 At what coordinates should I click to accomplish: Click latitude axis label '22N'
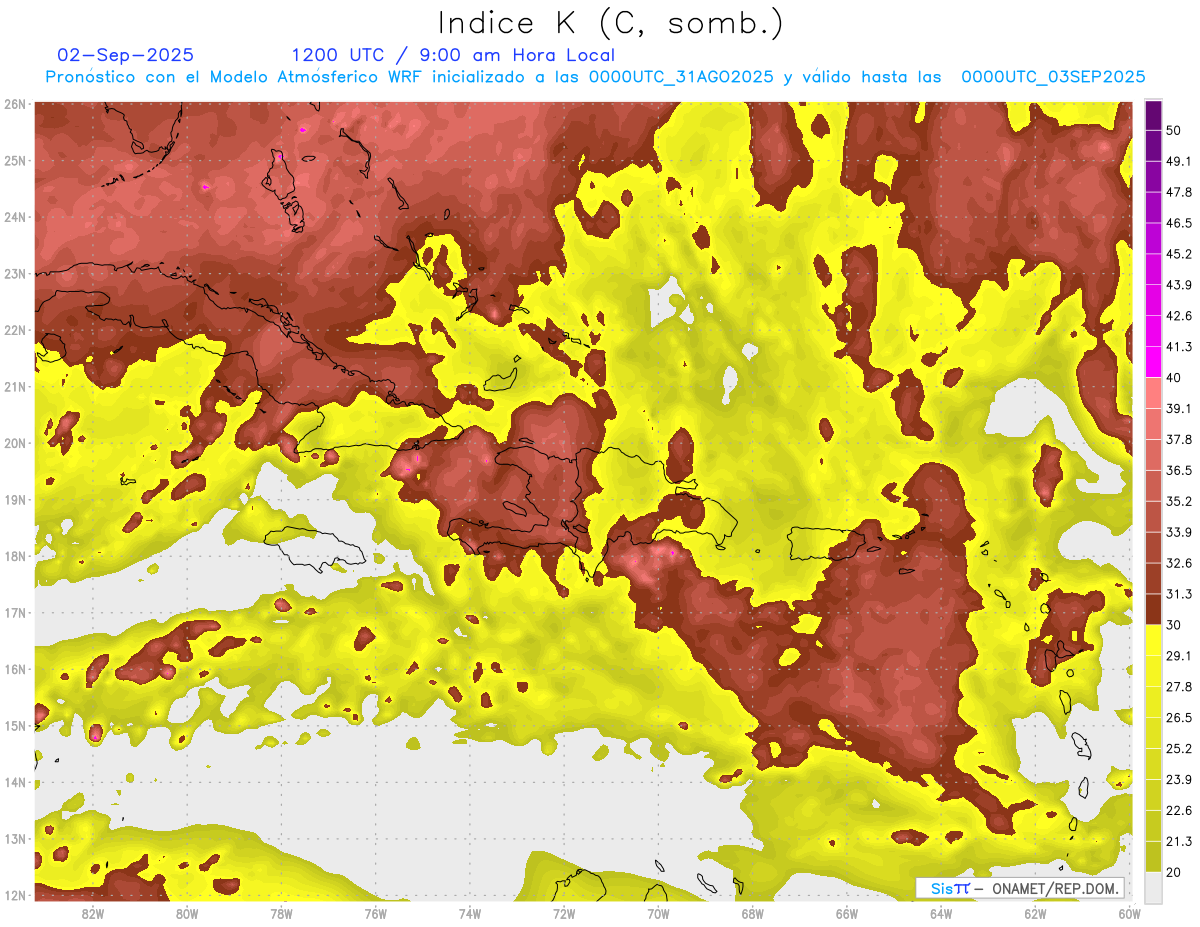point(15,330)
